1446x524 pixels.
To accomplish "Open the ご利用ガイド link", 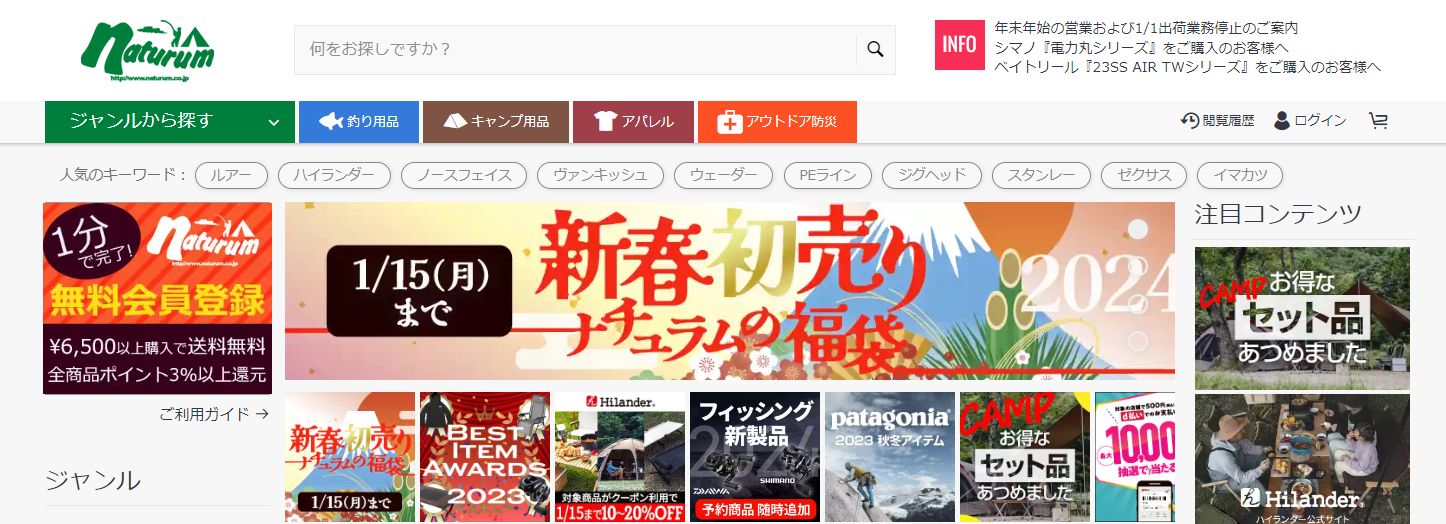I will point(214,413).
